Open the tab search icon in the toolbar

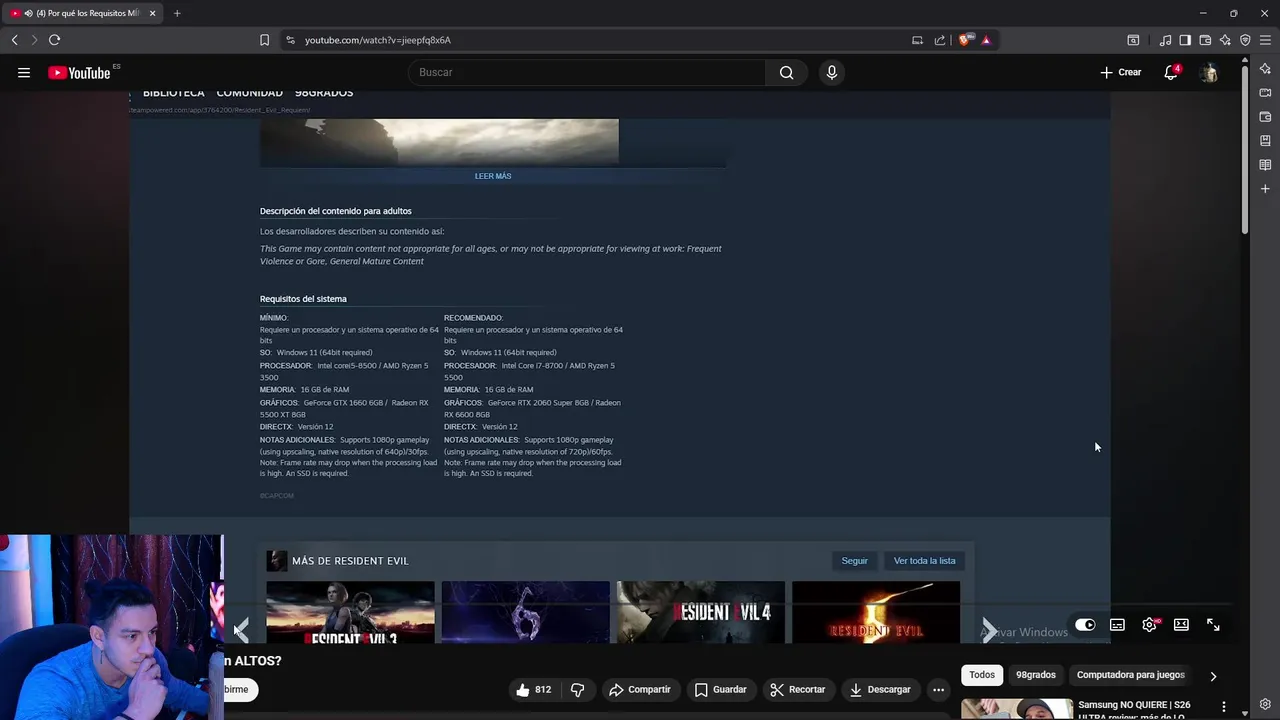pyautogui.click(x=1133, y=40)
